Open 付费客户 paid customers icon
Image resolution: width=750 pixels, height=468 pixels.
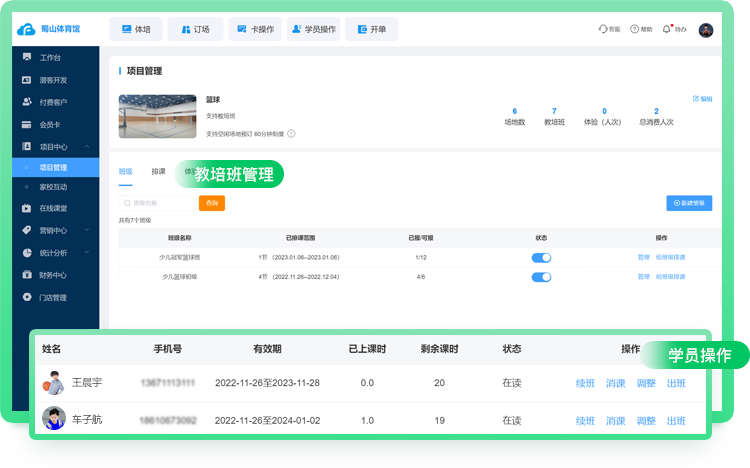click(x=27, y=102)
